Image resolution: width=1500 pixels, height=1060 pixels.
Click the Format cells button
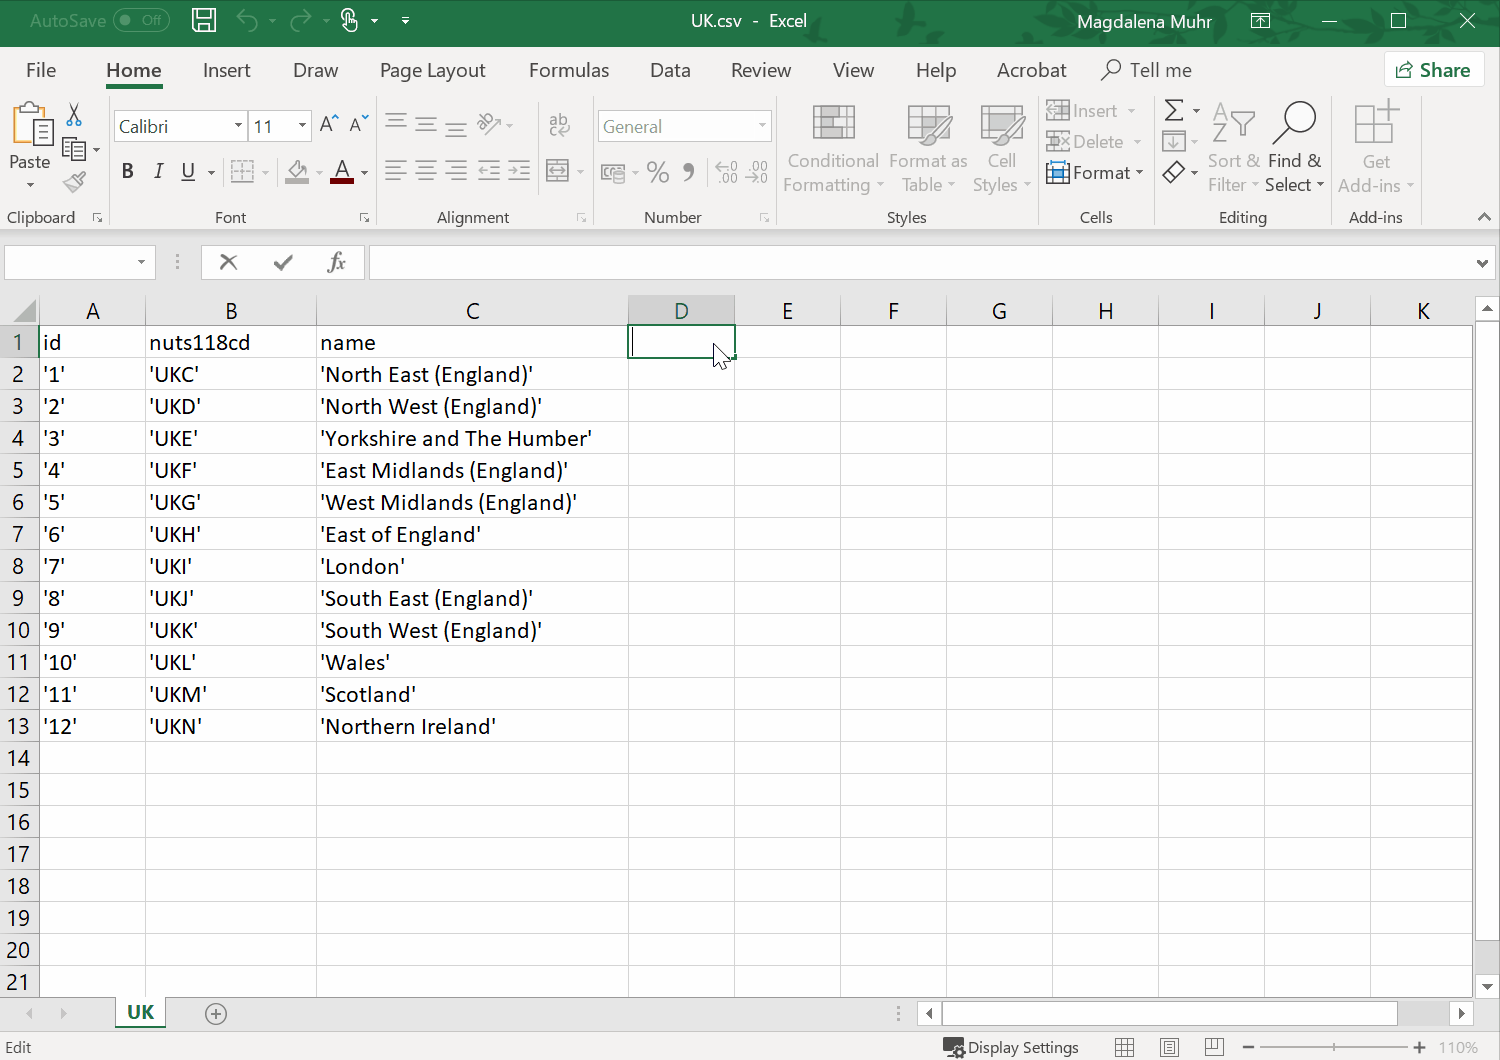(1095, 173)
